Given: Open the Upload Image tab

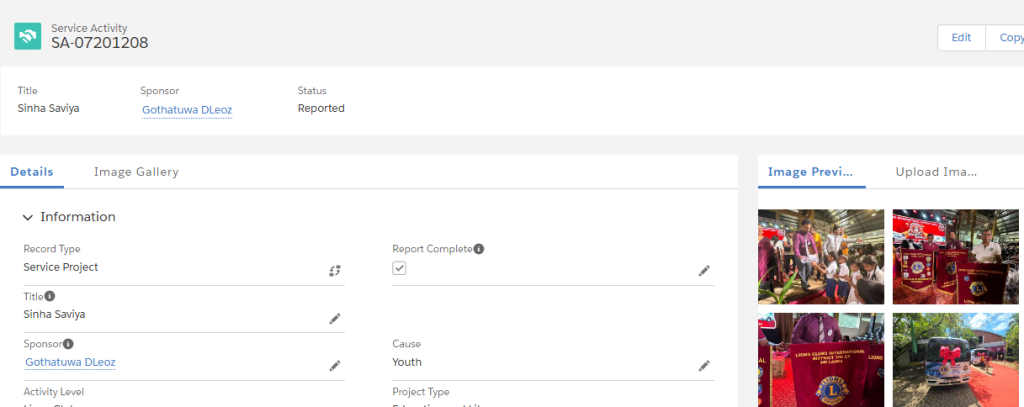Looking at the screenshot, I should pos(936,172).
